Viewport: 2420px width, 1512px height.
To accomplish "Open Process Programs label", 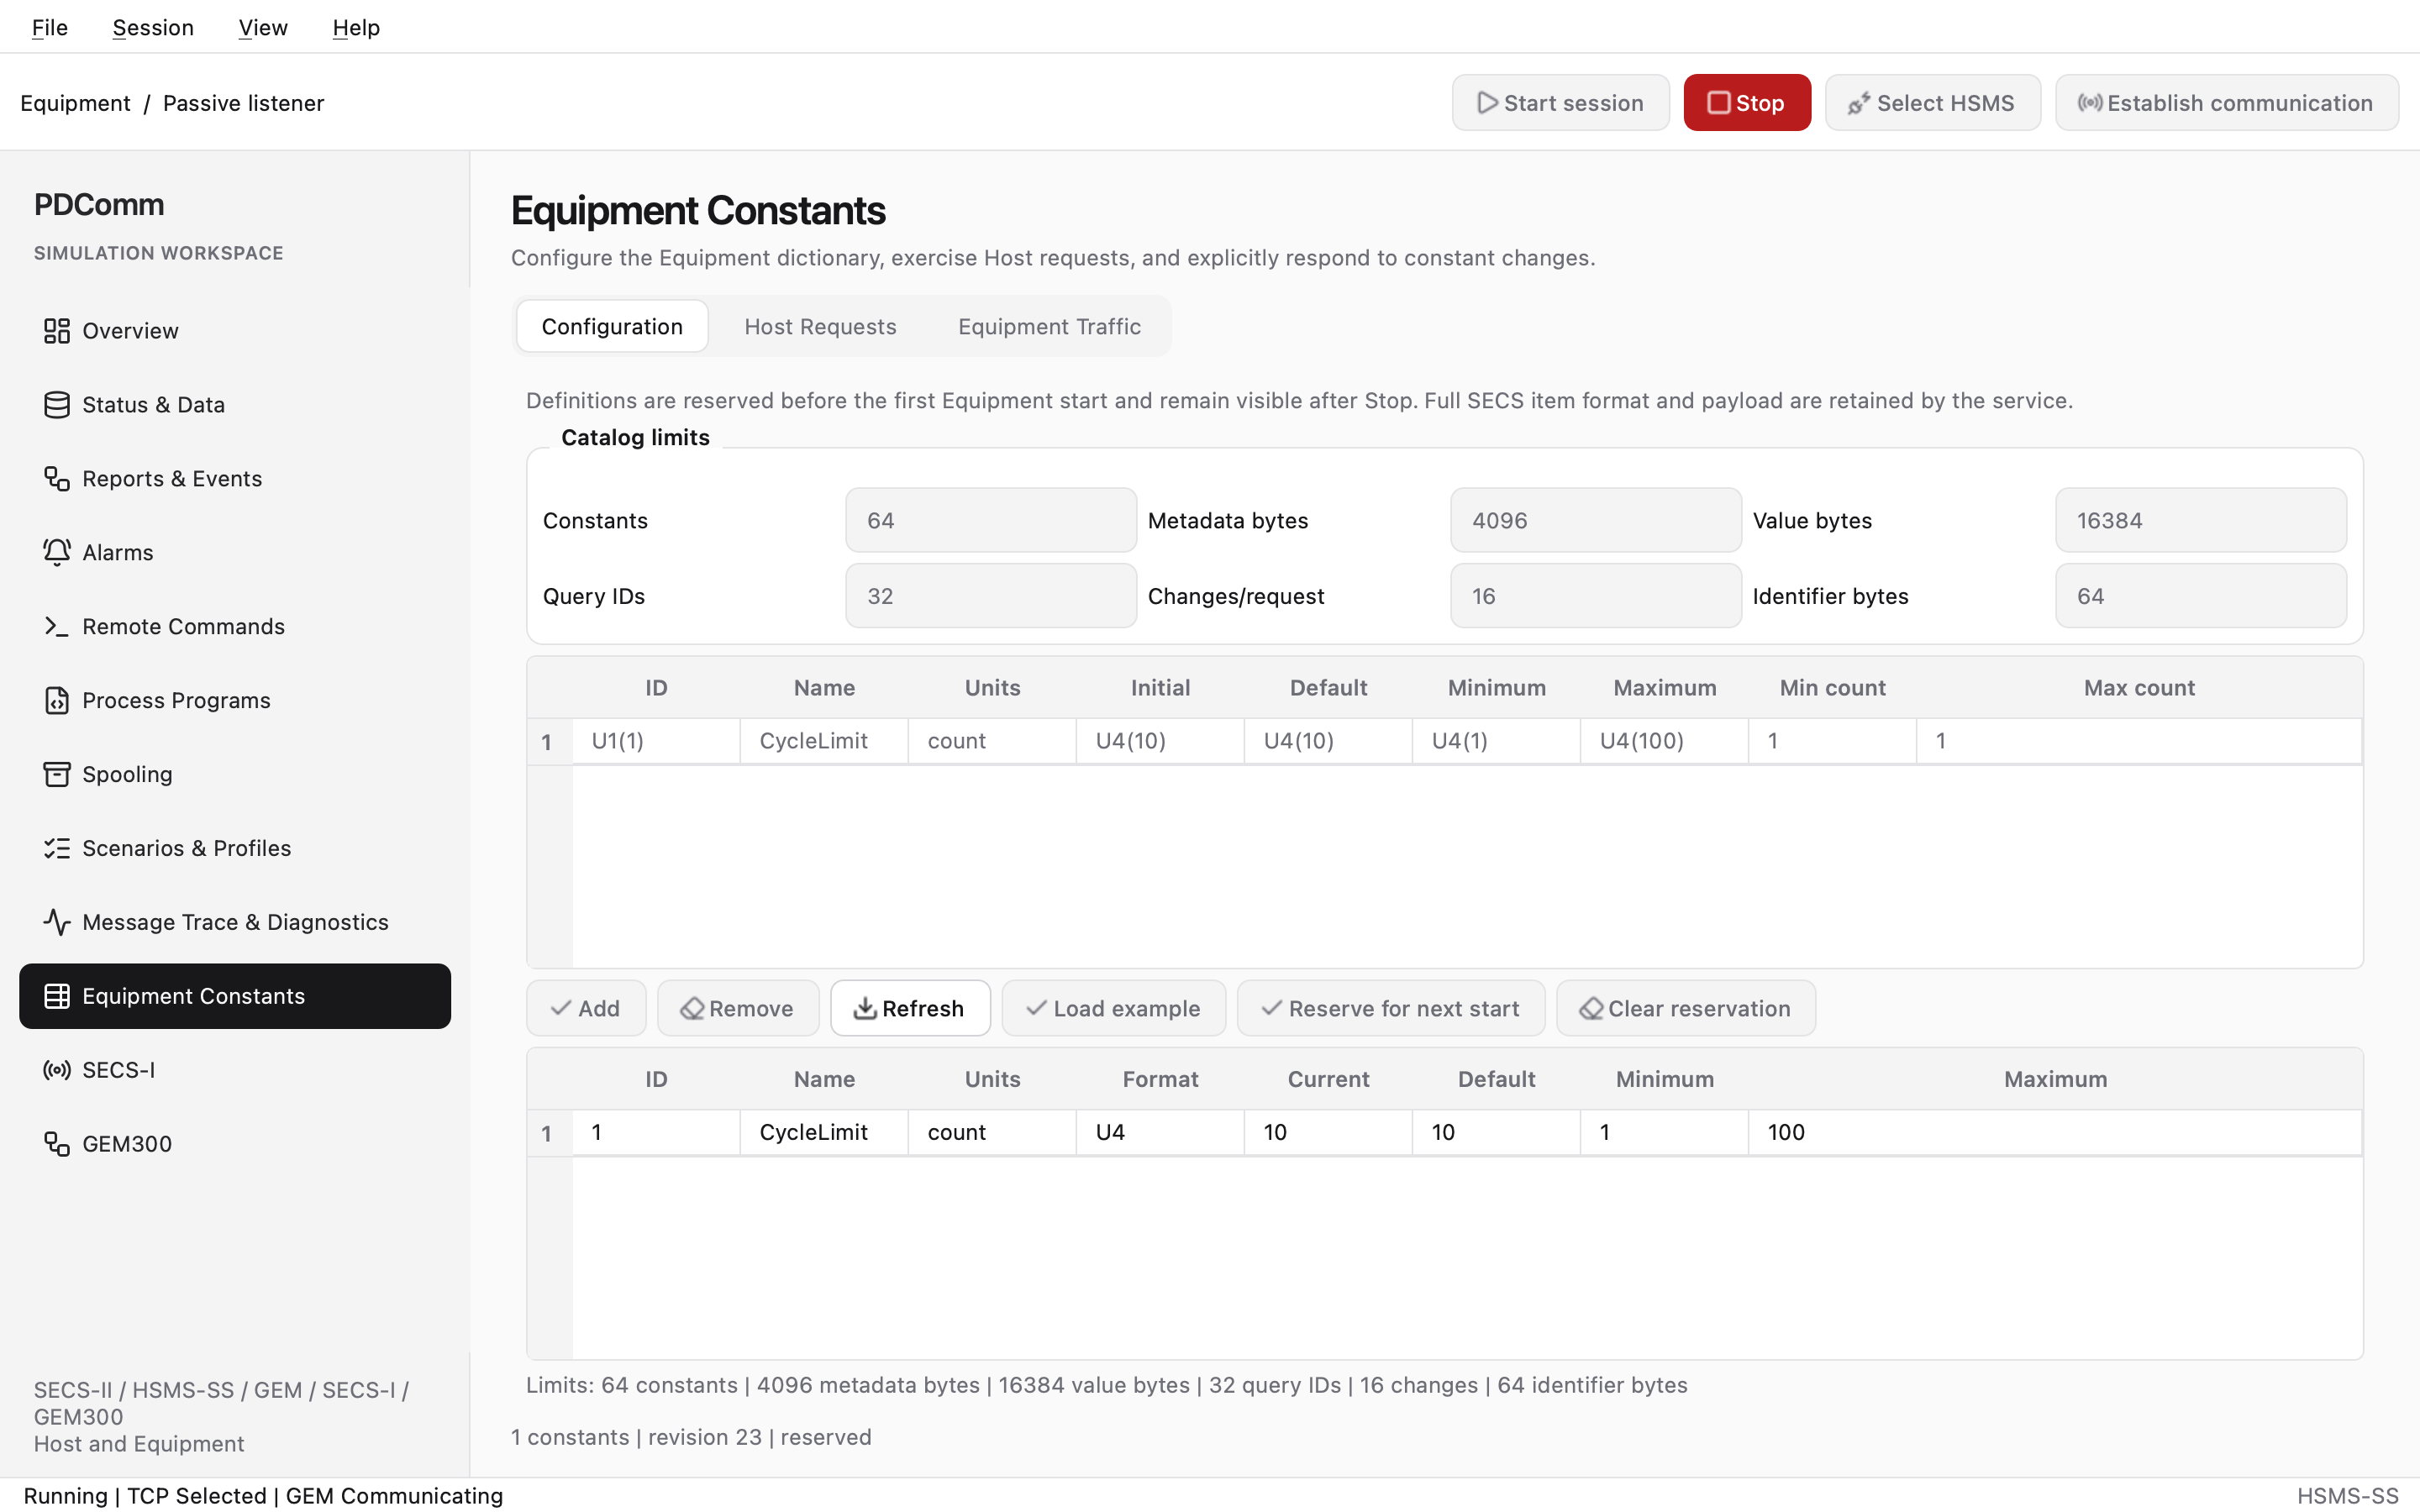I will coord(176,701).
